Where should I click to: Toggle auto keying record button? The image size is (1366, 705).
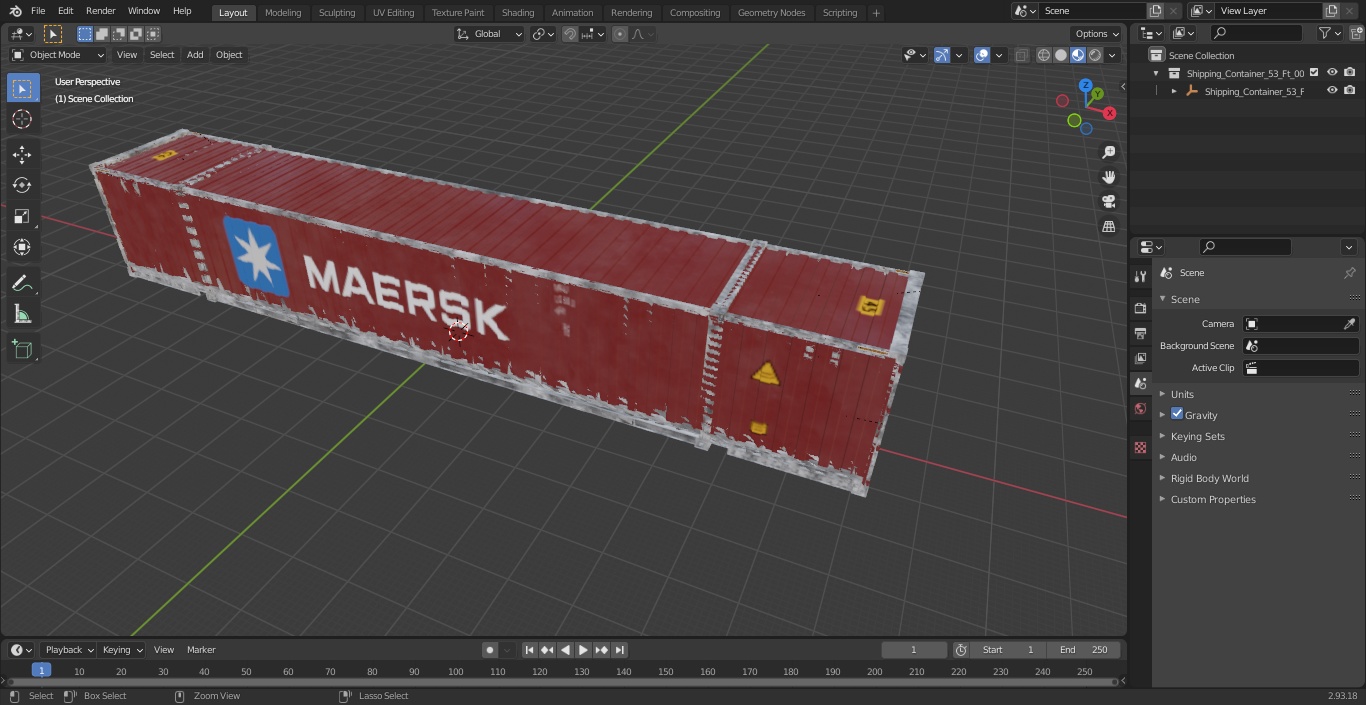490,650
